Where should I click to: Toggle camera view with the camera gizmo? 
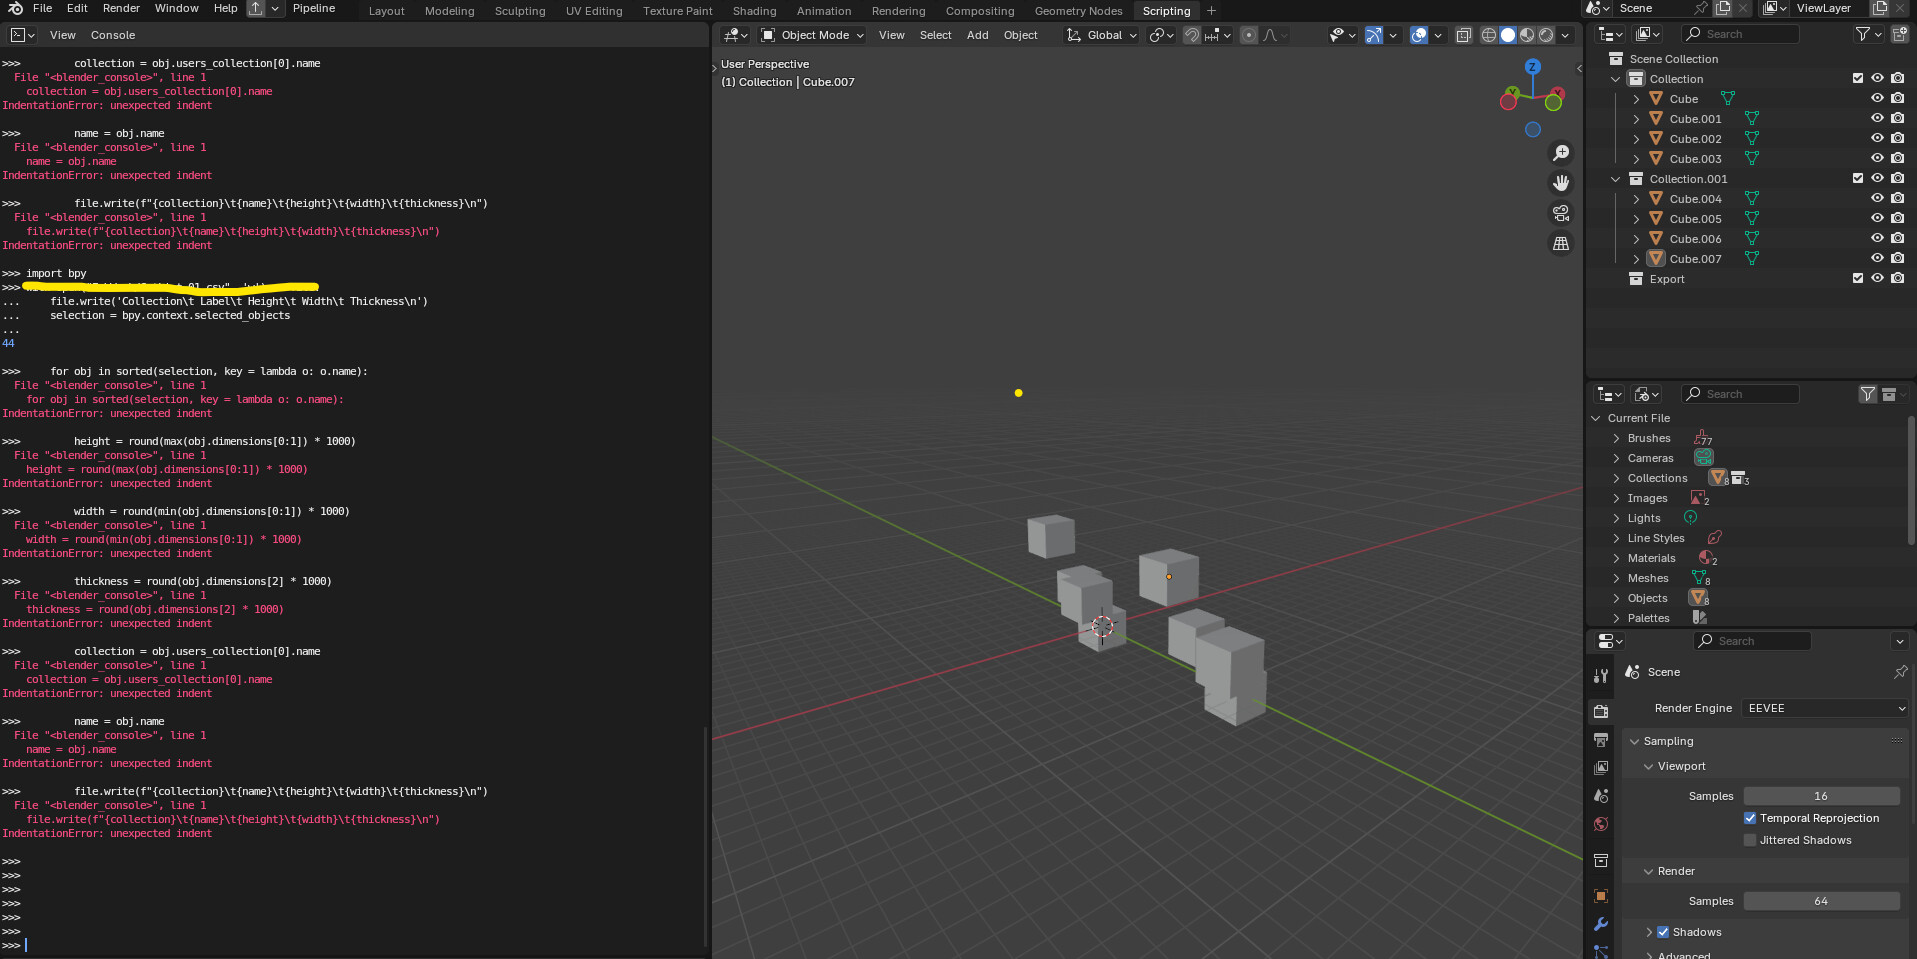click(x=1560, y=213)
